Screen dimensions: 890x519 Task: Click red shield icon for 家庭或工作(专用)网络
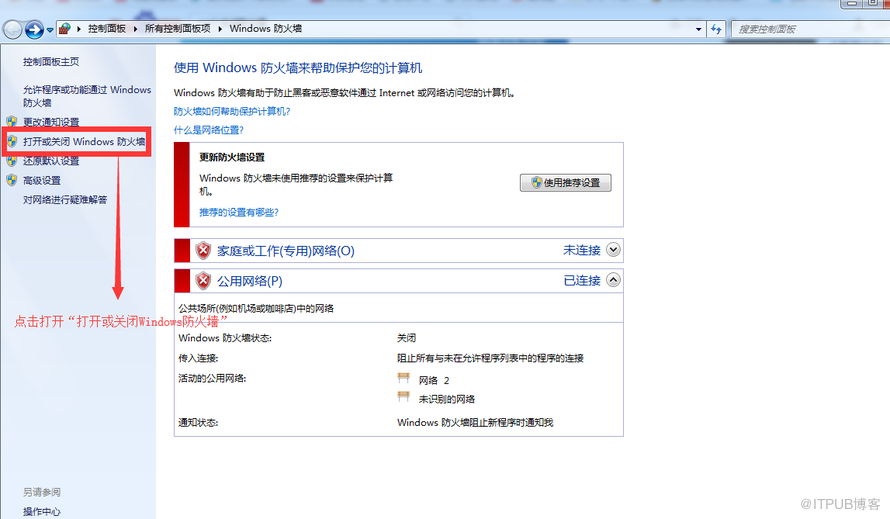[x=203, y=250]
